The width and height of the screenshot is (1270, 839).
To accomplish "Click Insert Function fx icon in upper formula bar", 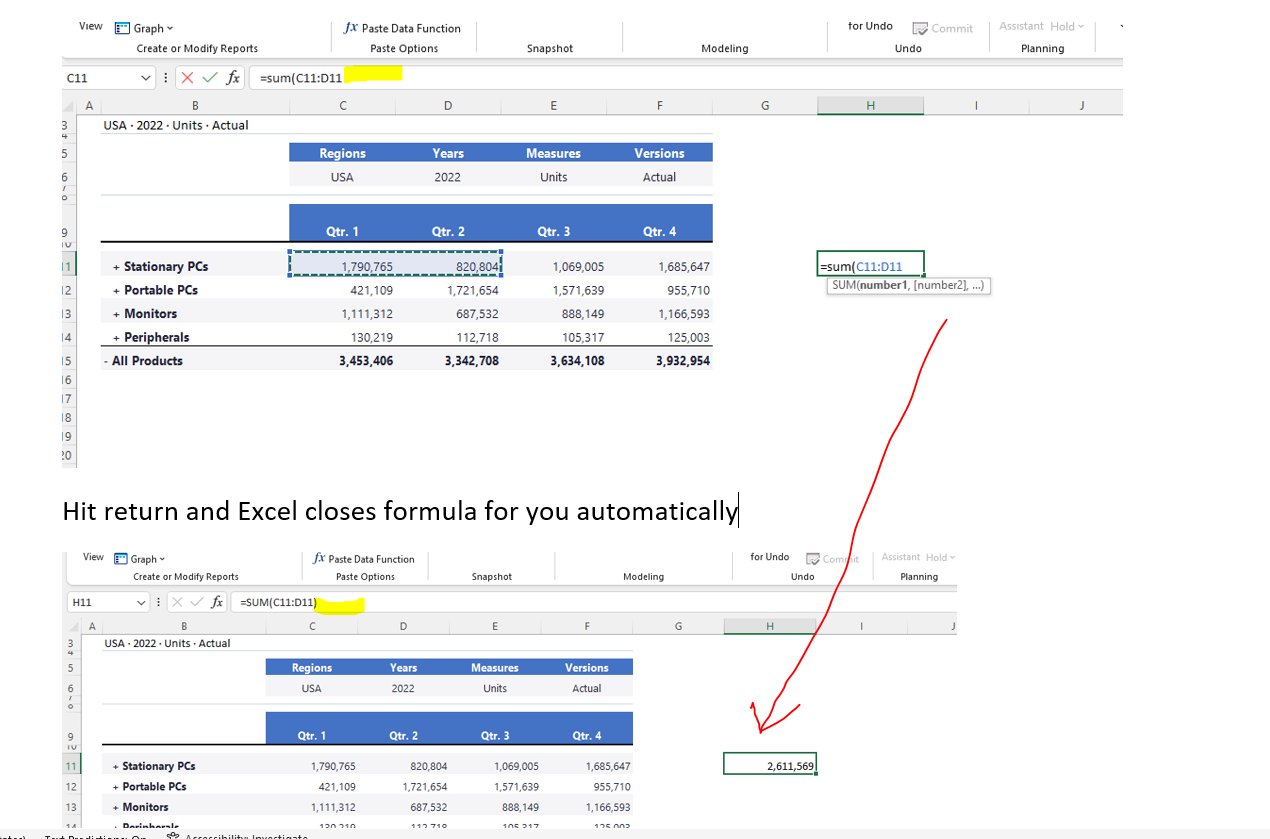I will click(232, 78).
